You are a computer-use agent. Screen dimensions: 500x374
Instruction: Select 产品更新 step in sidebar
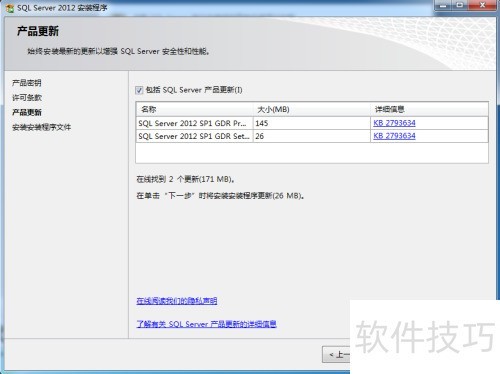pyautogui.click(x=27, y=112)
